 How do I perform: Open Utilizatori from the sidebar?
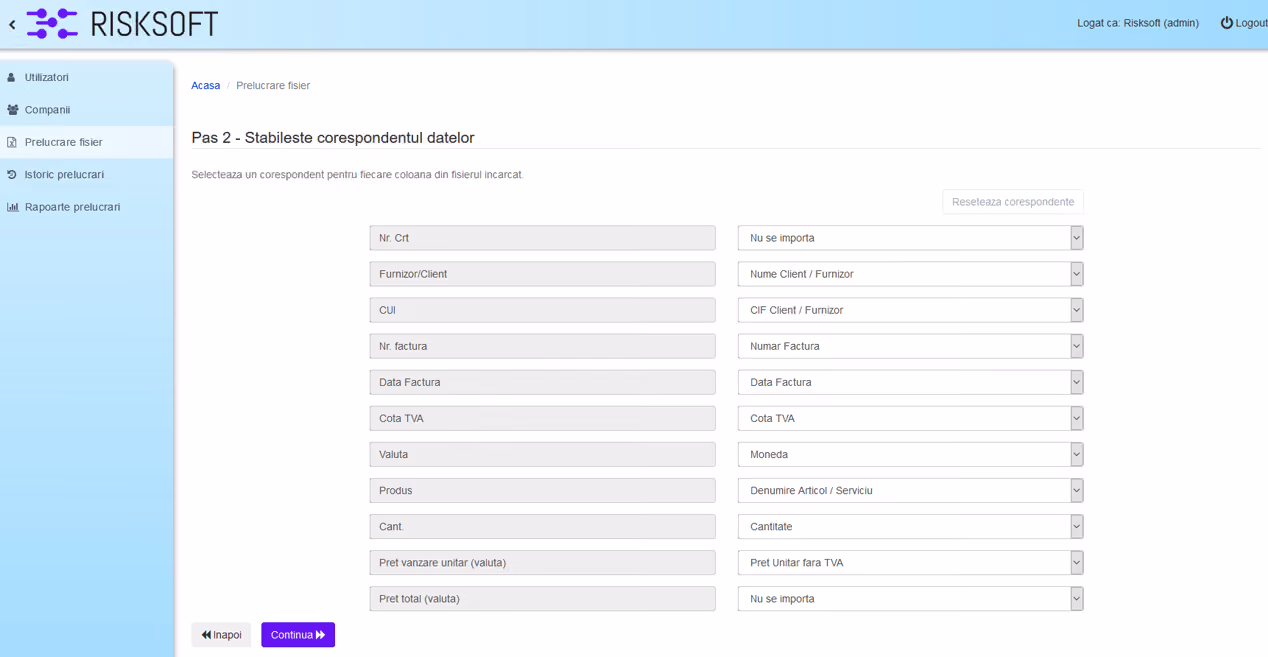tap(87, 77)
